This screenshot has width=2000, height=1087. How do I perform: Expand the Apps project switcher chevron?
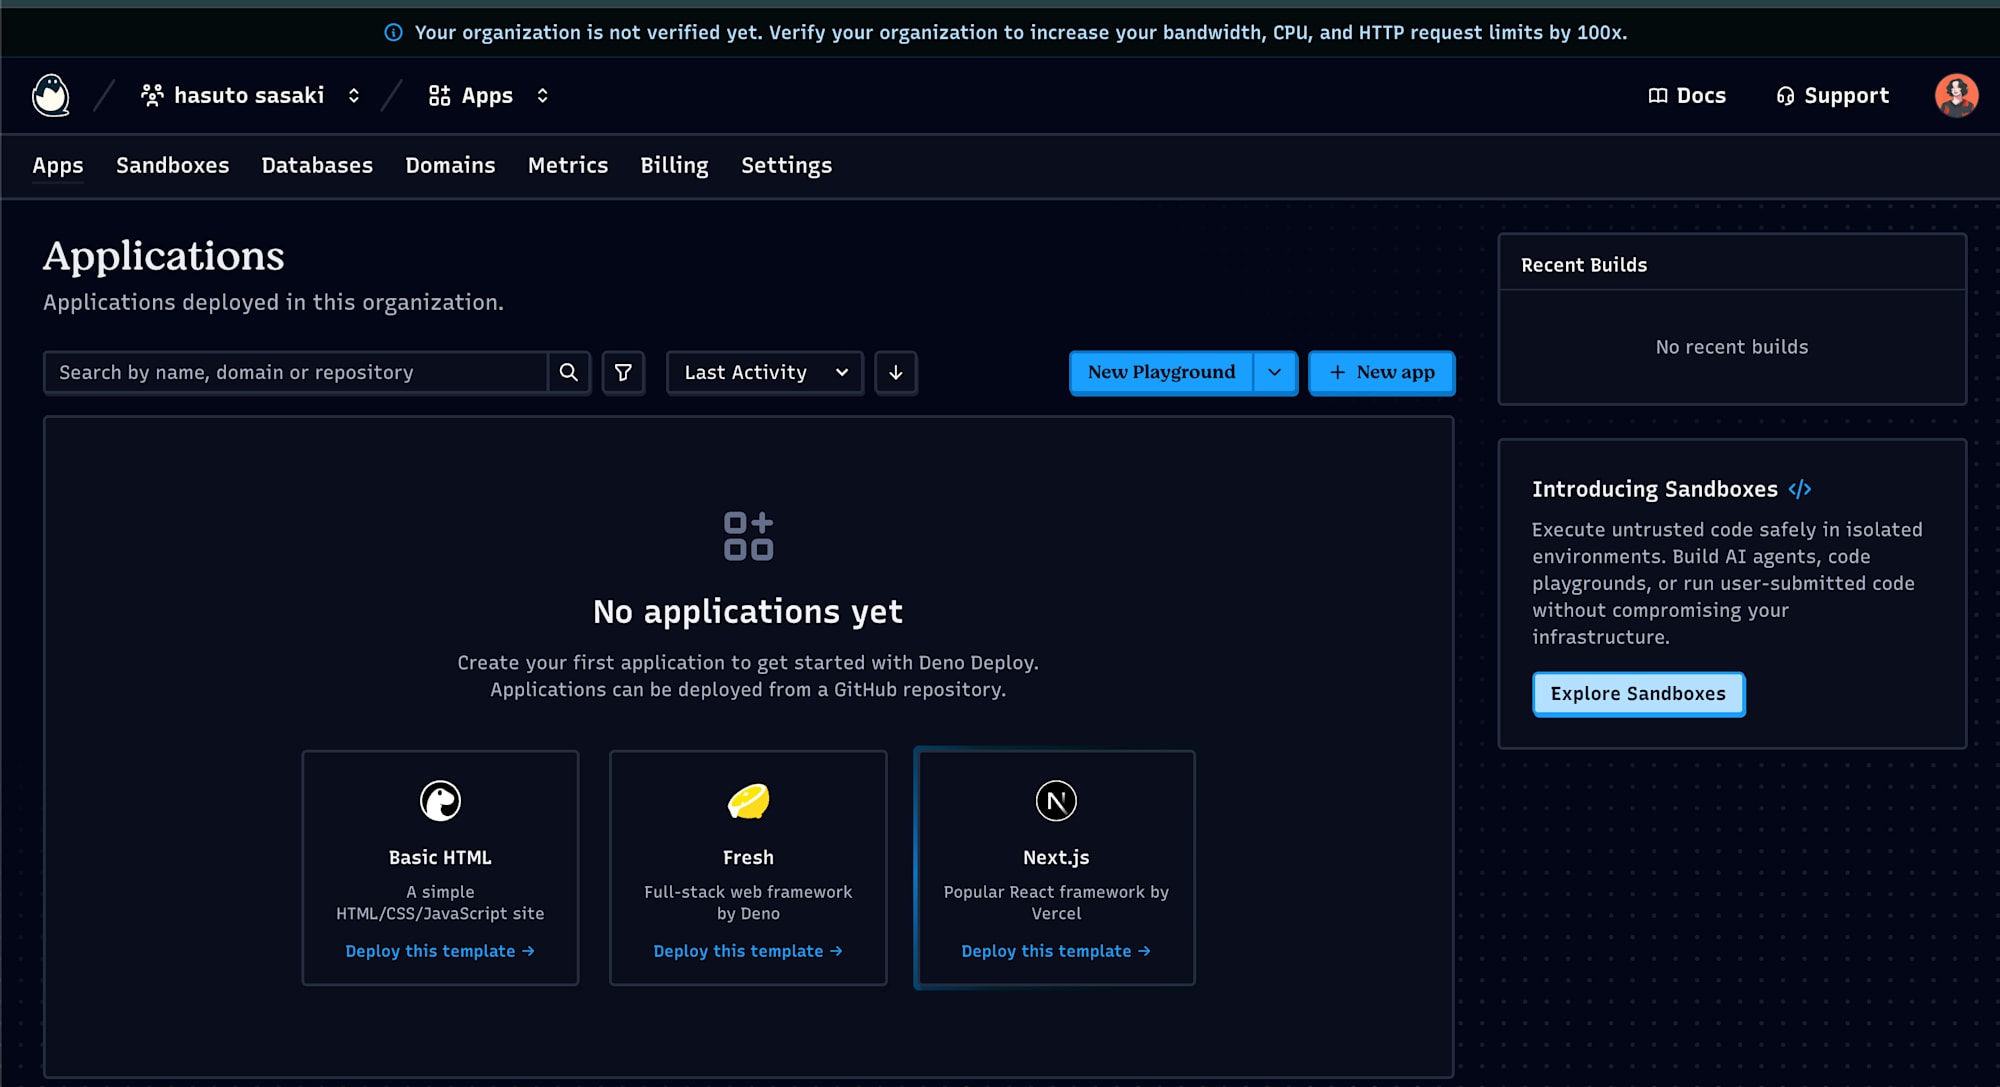pyautogui.click(x=542, y=95)
